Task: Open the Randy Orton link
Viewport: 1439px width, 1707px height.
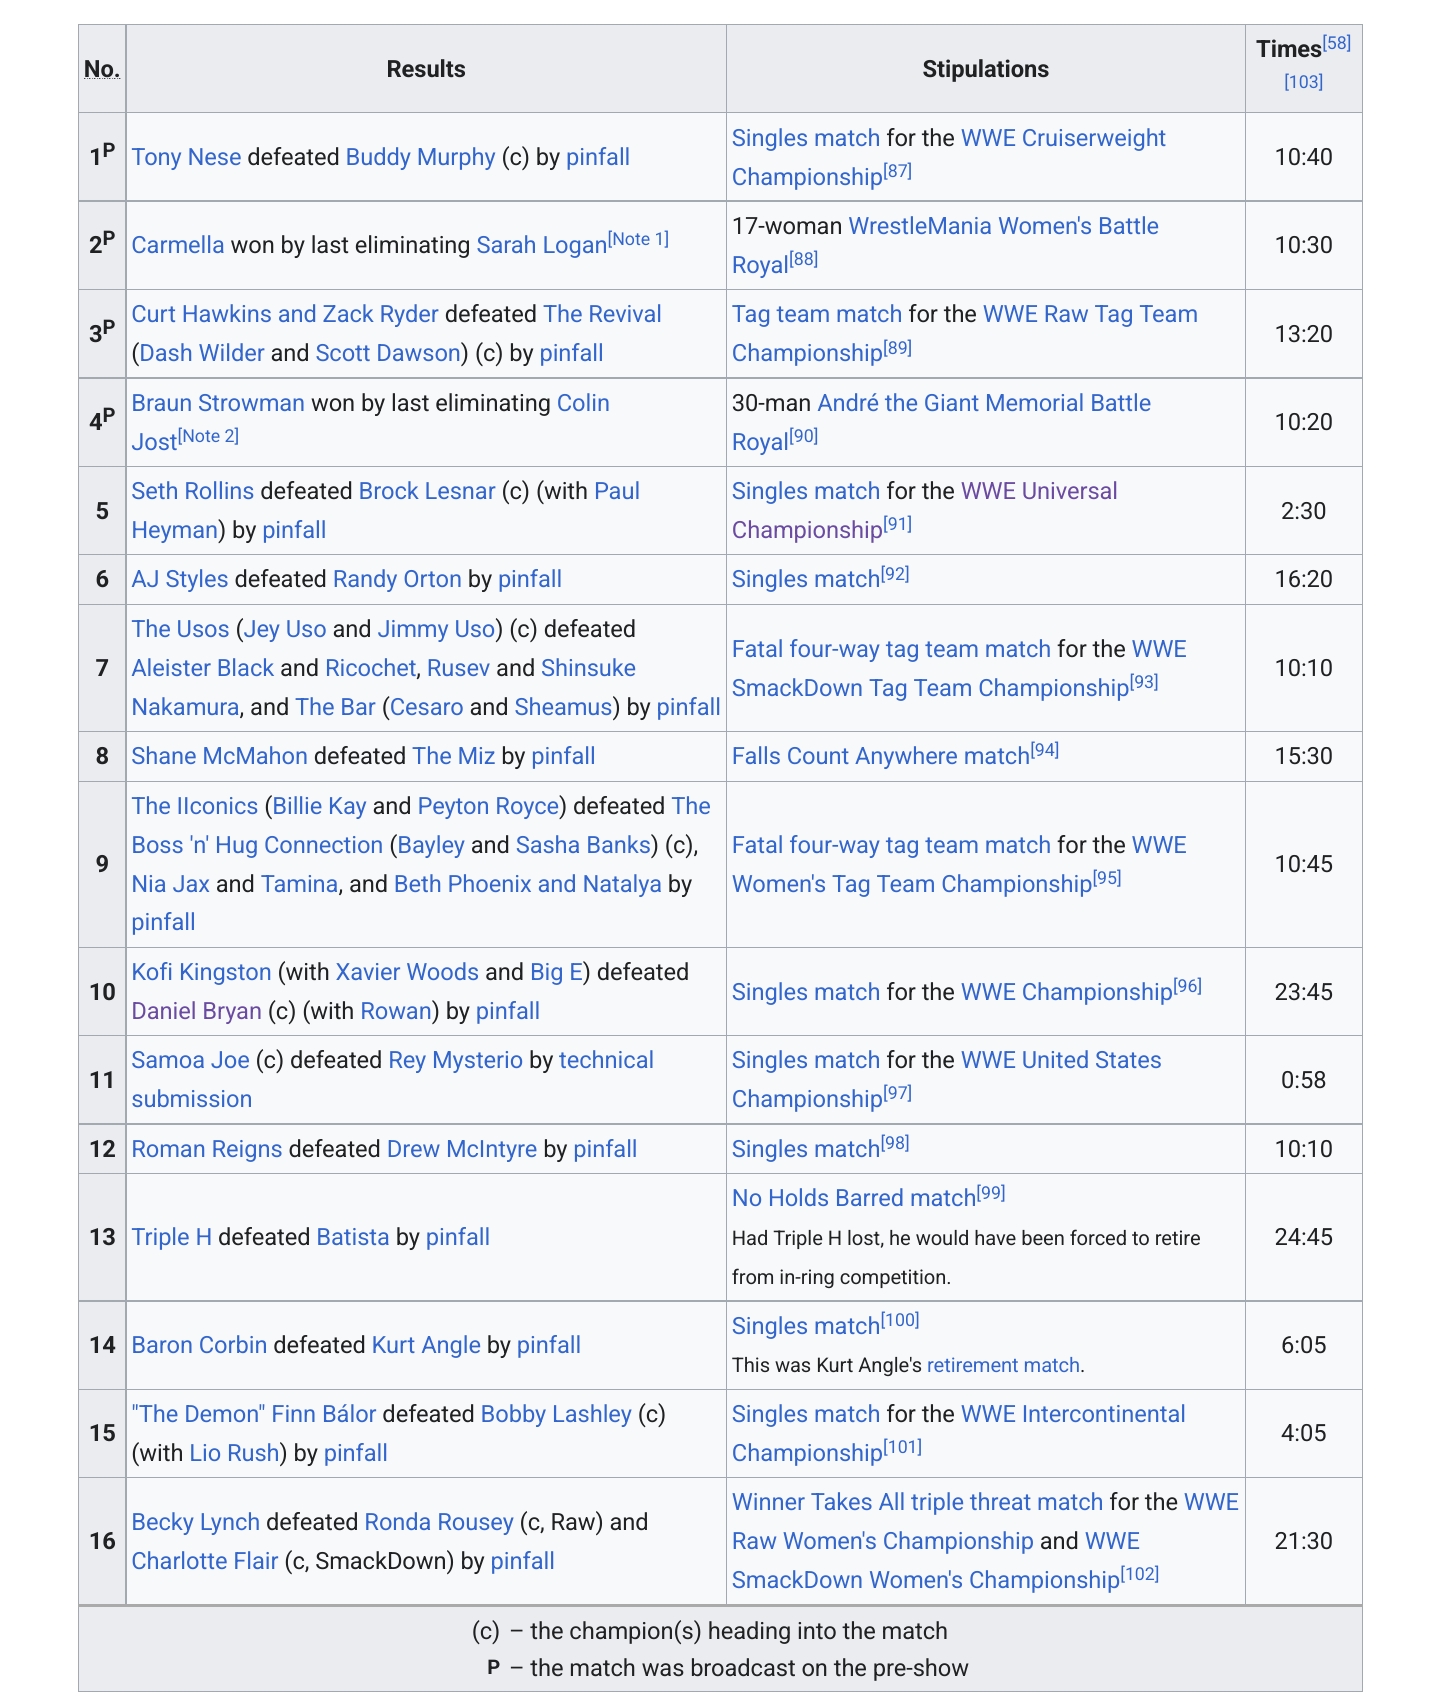Action: (397, 579)
